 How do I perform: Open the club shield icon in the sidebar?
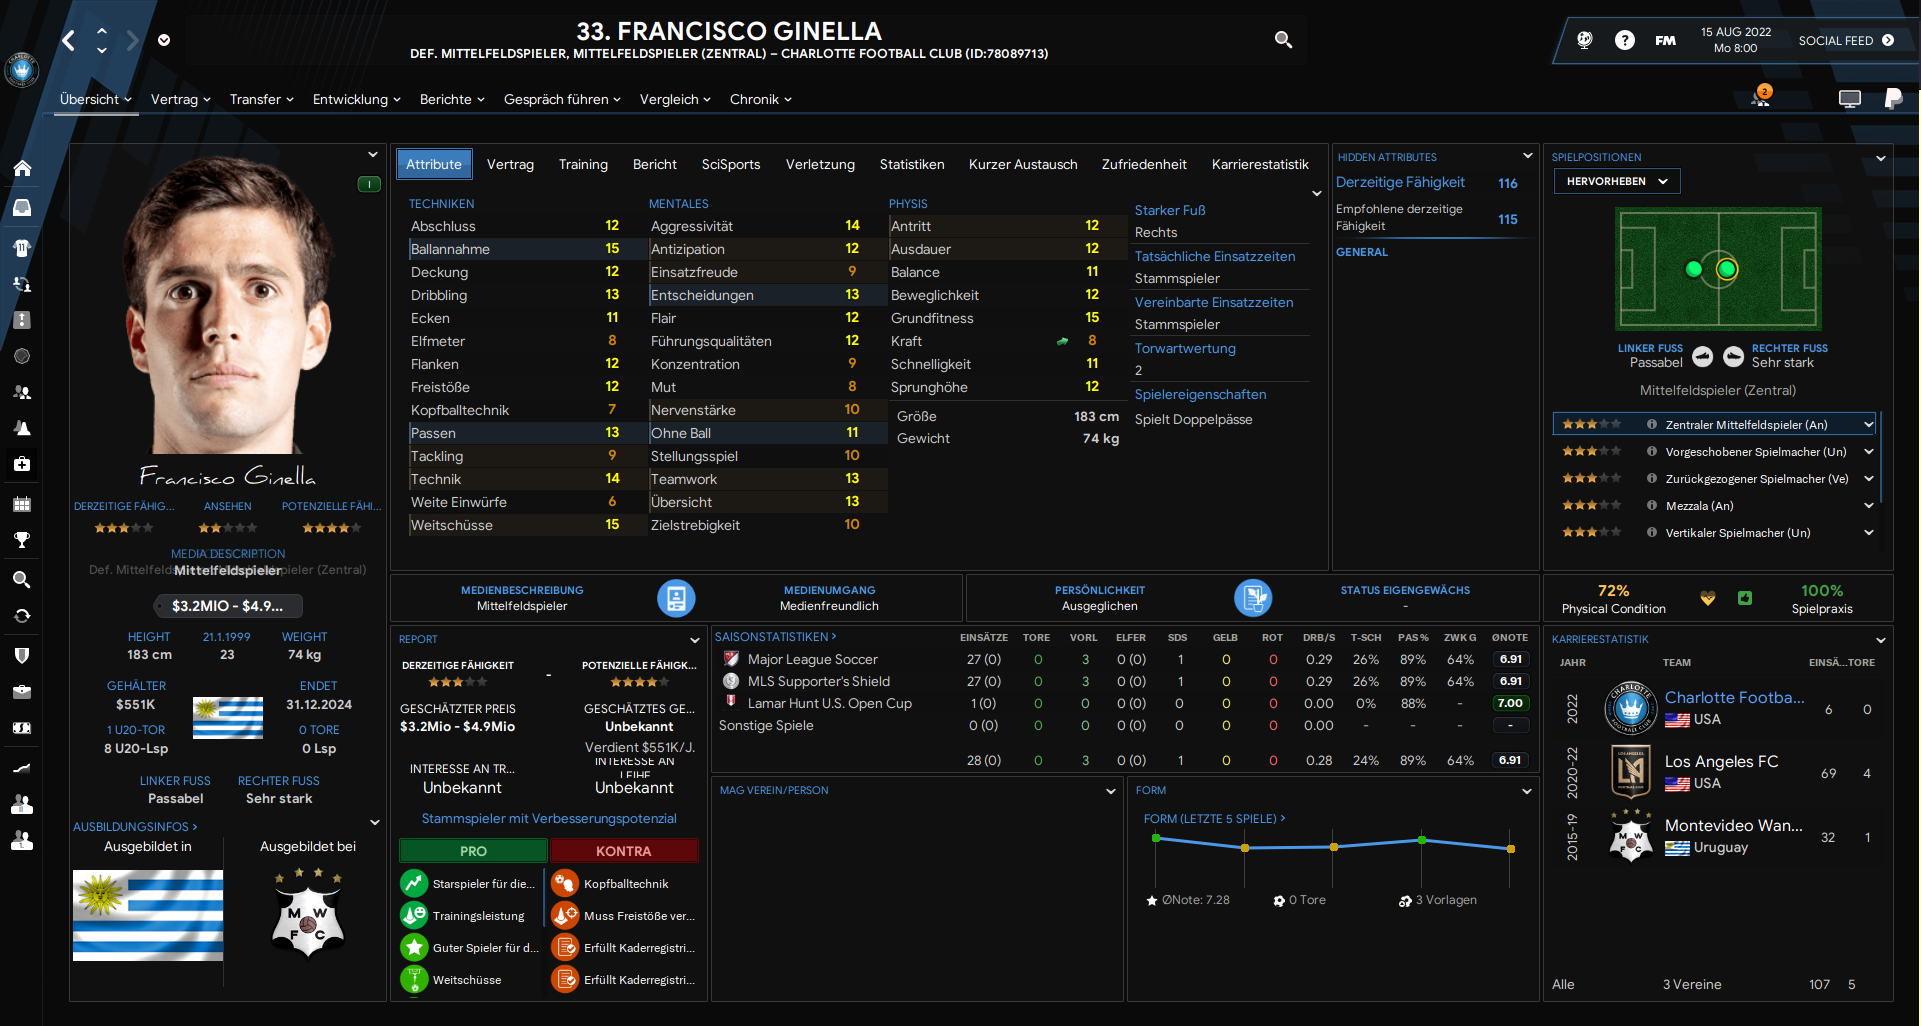[22, 655]
